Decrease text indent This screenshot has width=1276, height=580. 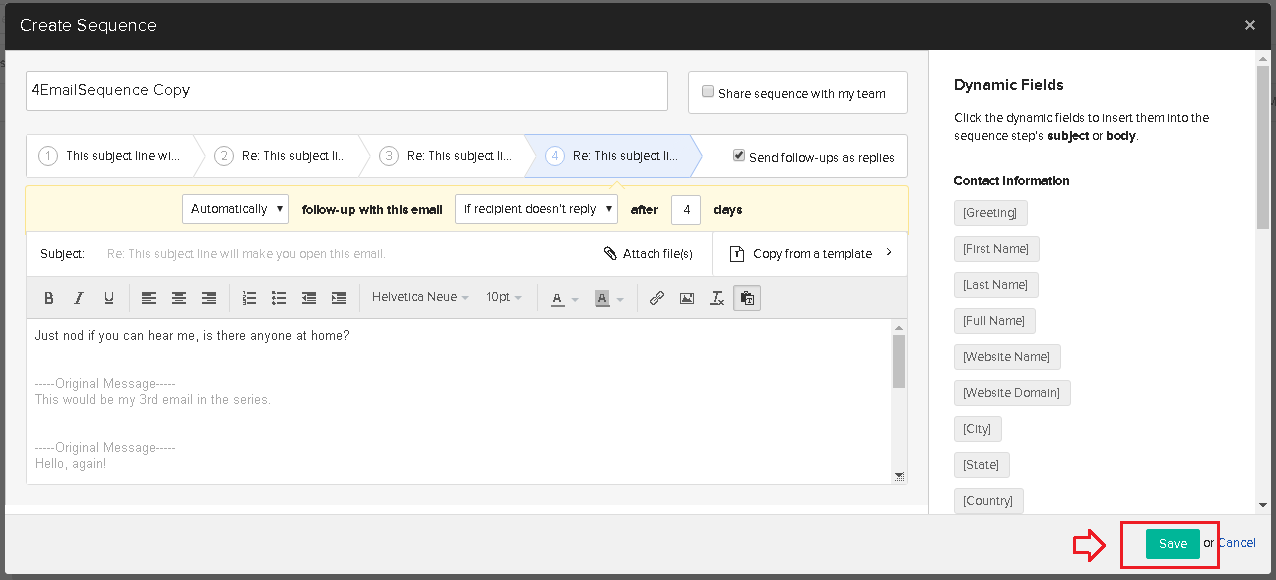click(x=309, y=298)
